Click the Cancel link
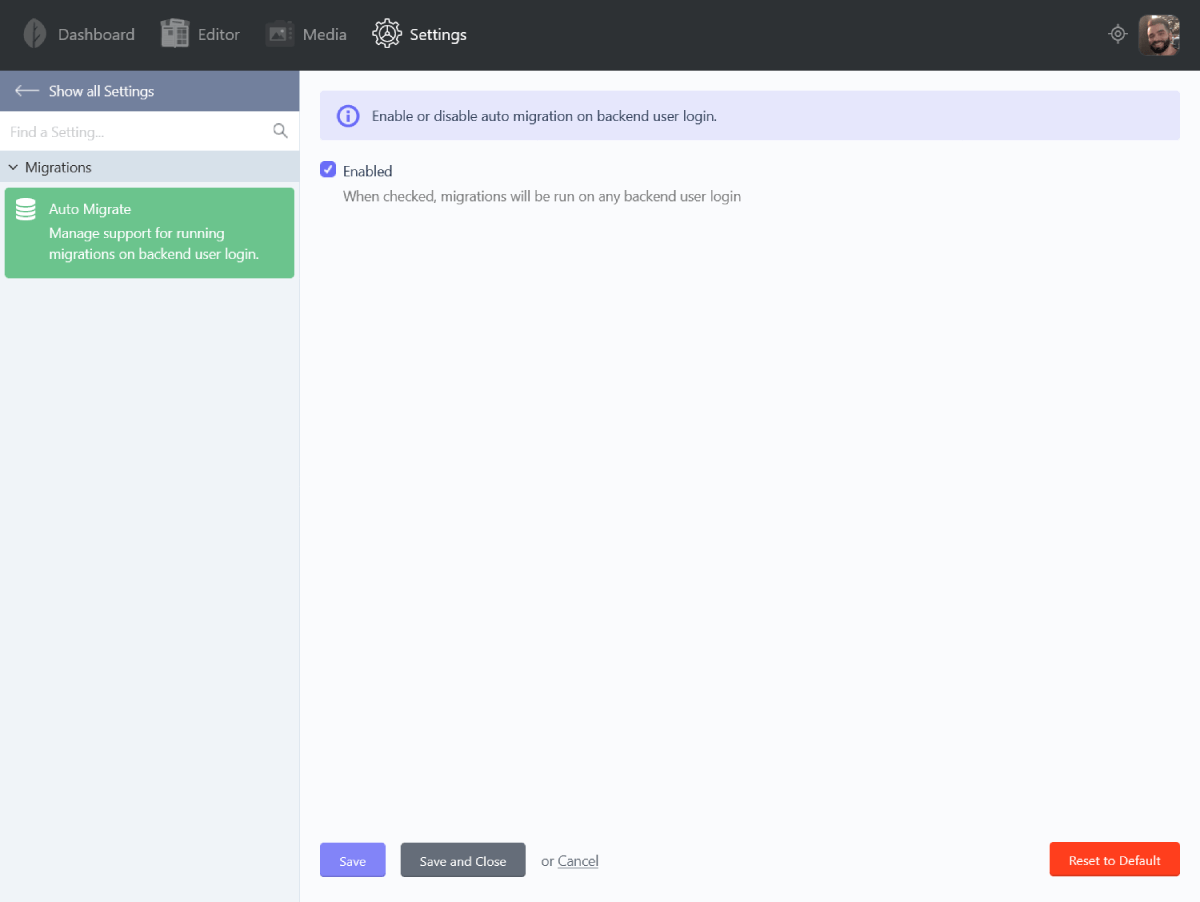Image resolution: width=1200 pixels, height=902 pixels. pyautogui.click(x=578, y=861)
